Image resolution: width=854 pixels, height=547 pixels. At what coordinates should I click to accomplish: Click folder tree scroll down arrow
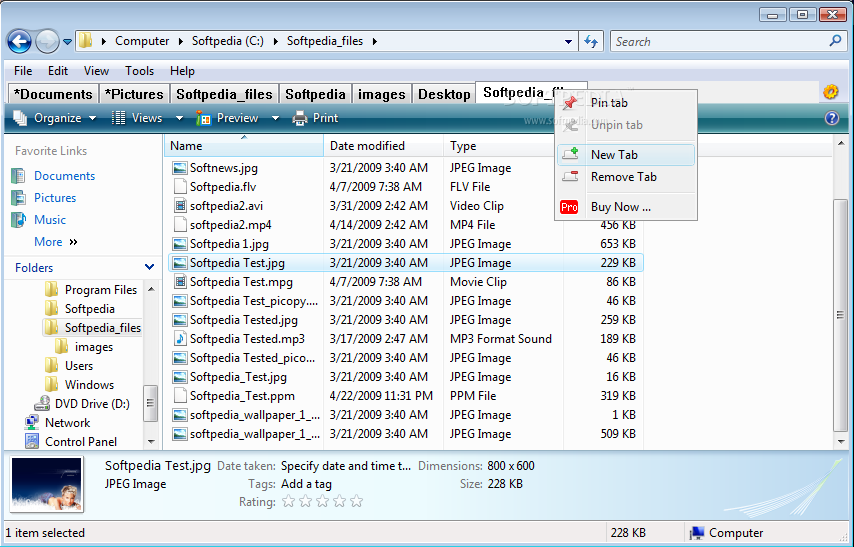pos(151,442)
